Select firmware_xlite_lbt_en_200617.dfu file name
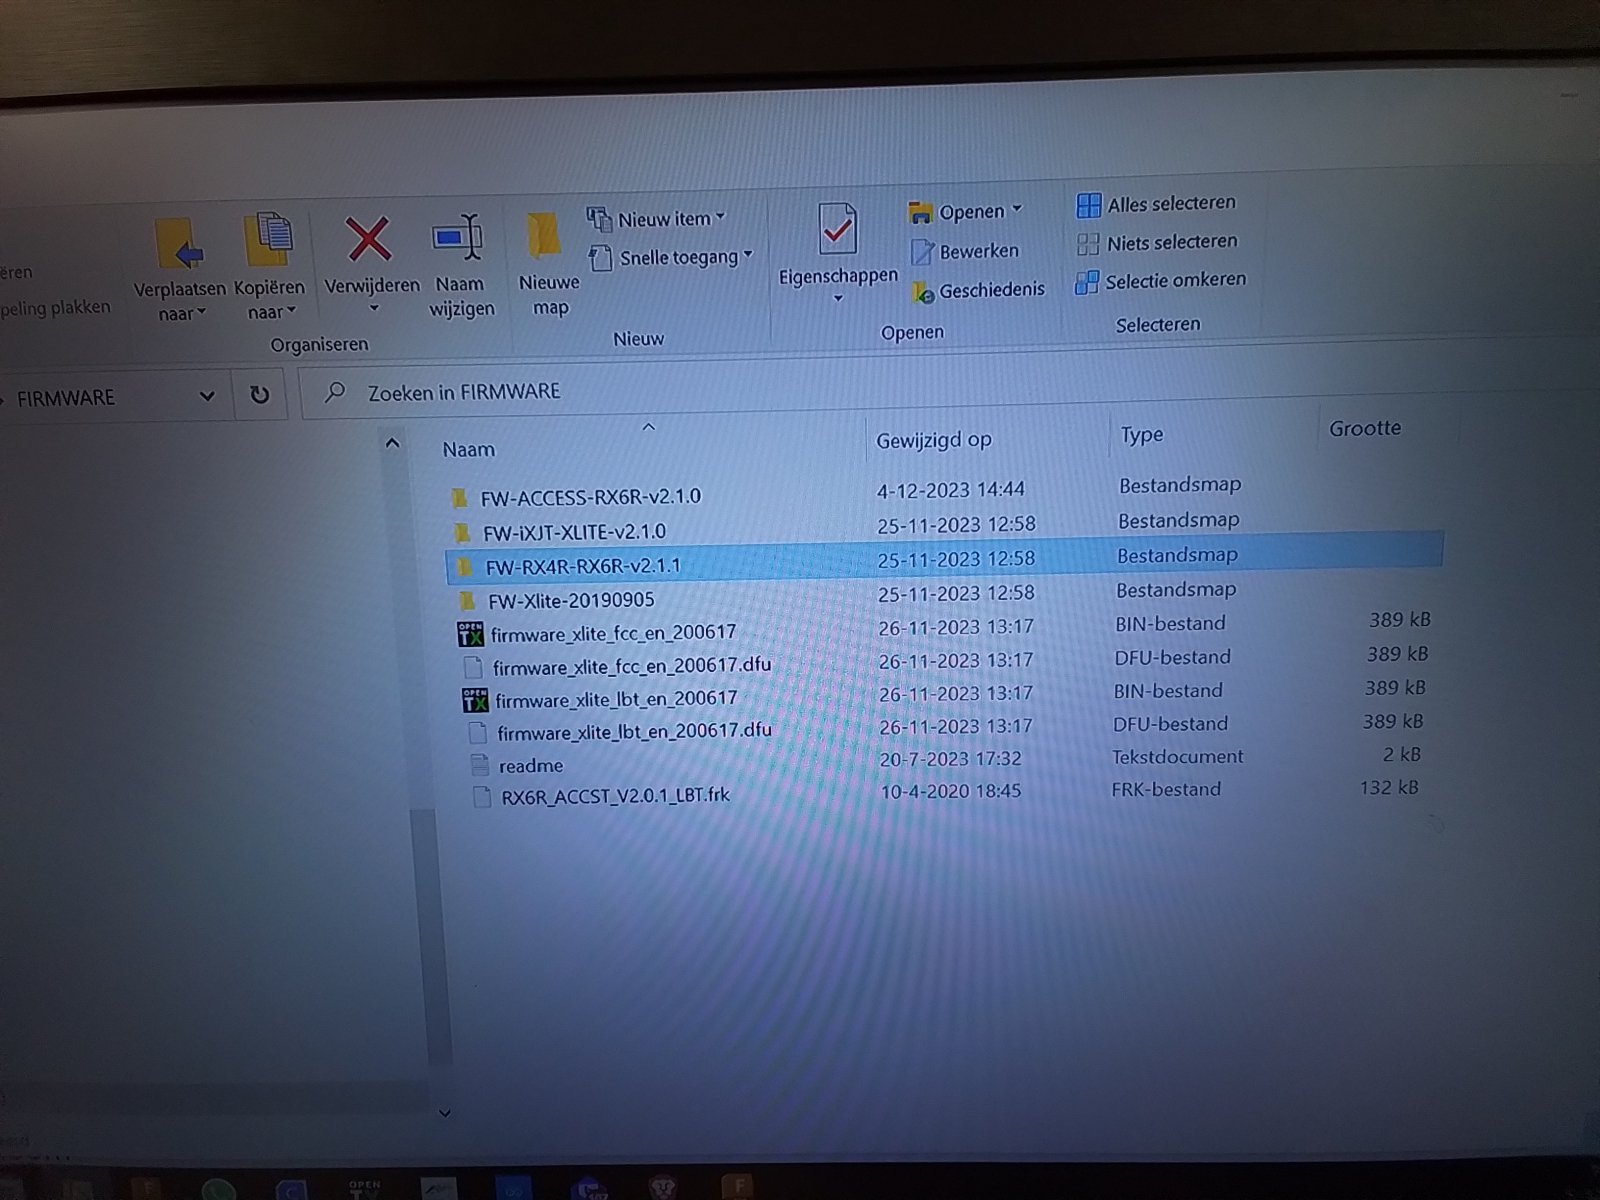Screen dimensions: 1600x1200 coord(634,731)
